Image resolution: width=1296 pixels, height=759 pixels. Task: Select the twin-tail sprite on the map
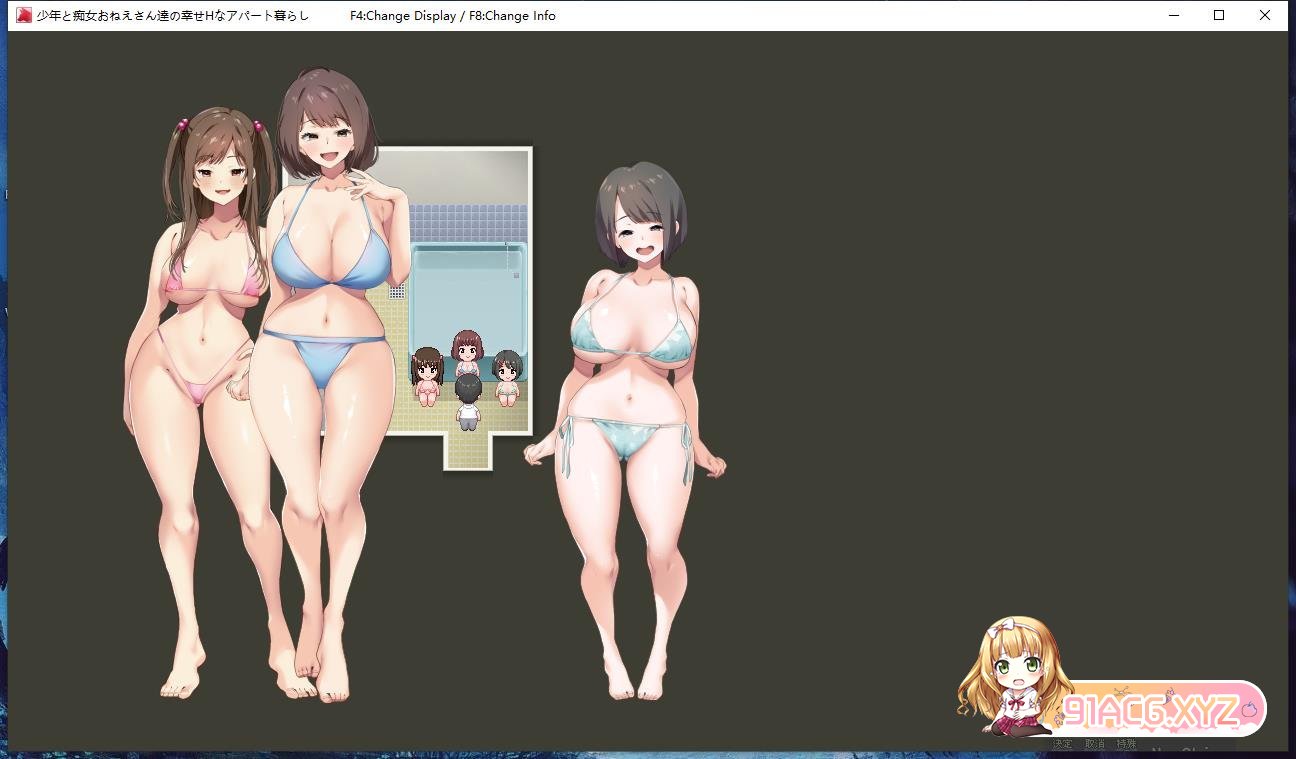tap(427, 376)
